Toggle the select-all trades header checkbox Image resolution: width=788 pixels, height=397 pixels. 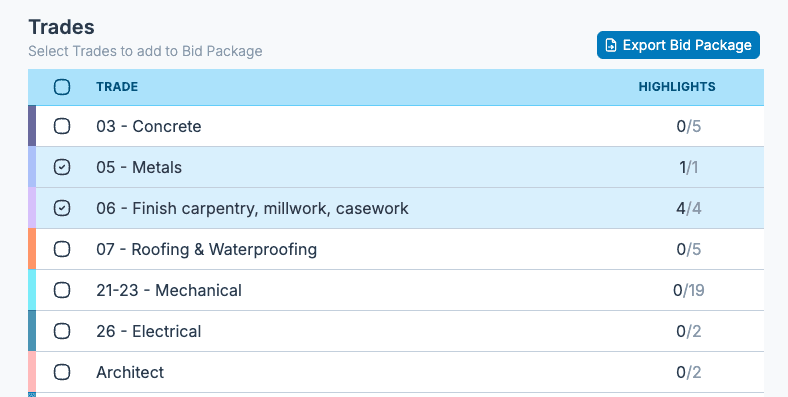tap(62, 87)
